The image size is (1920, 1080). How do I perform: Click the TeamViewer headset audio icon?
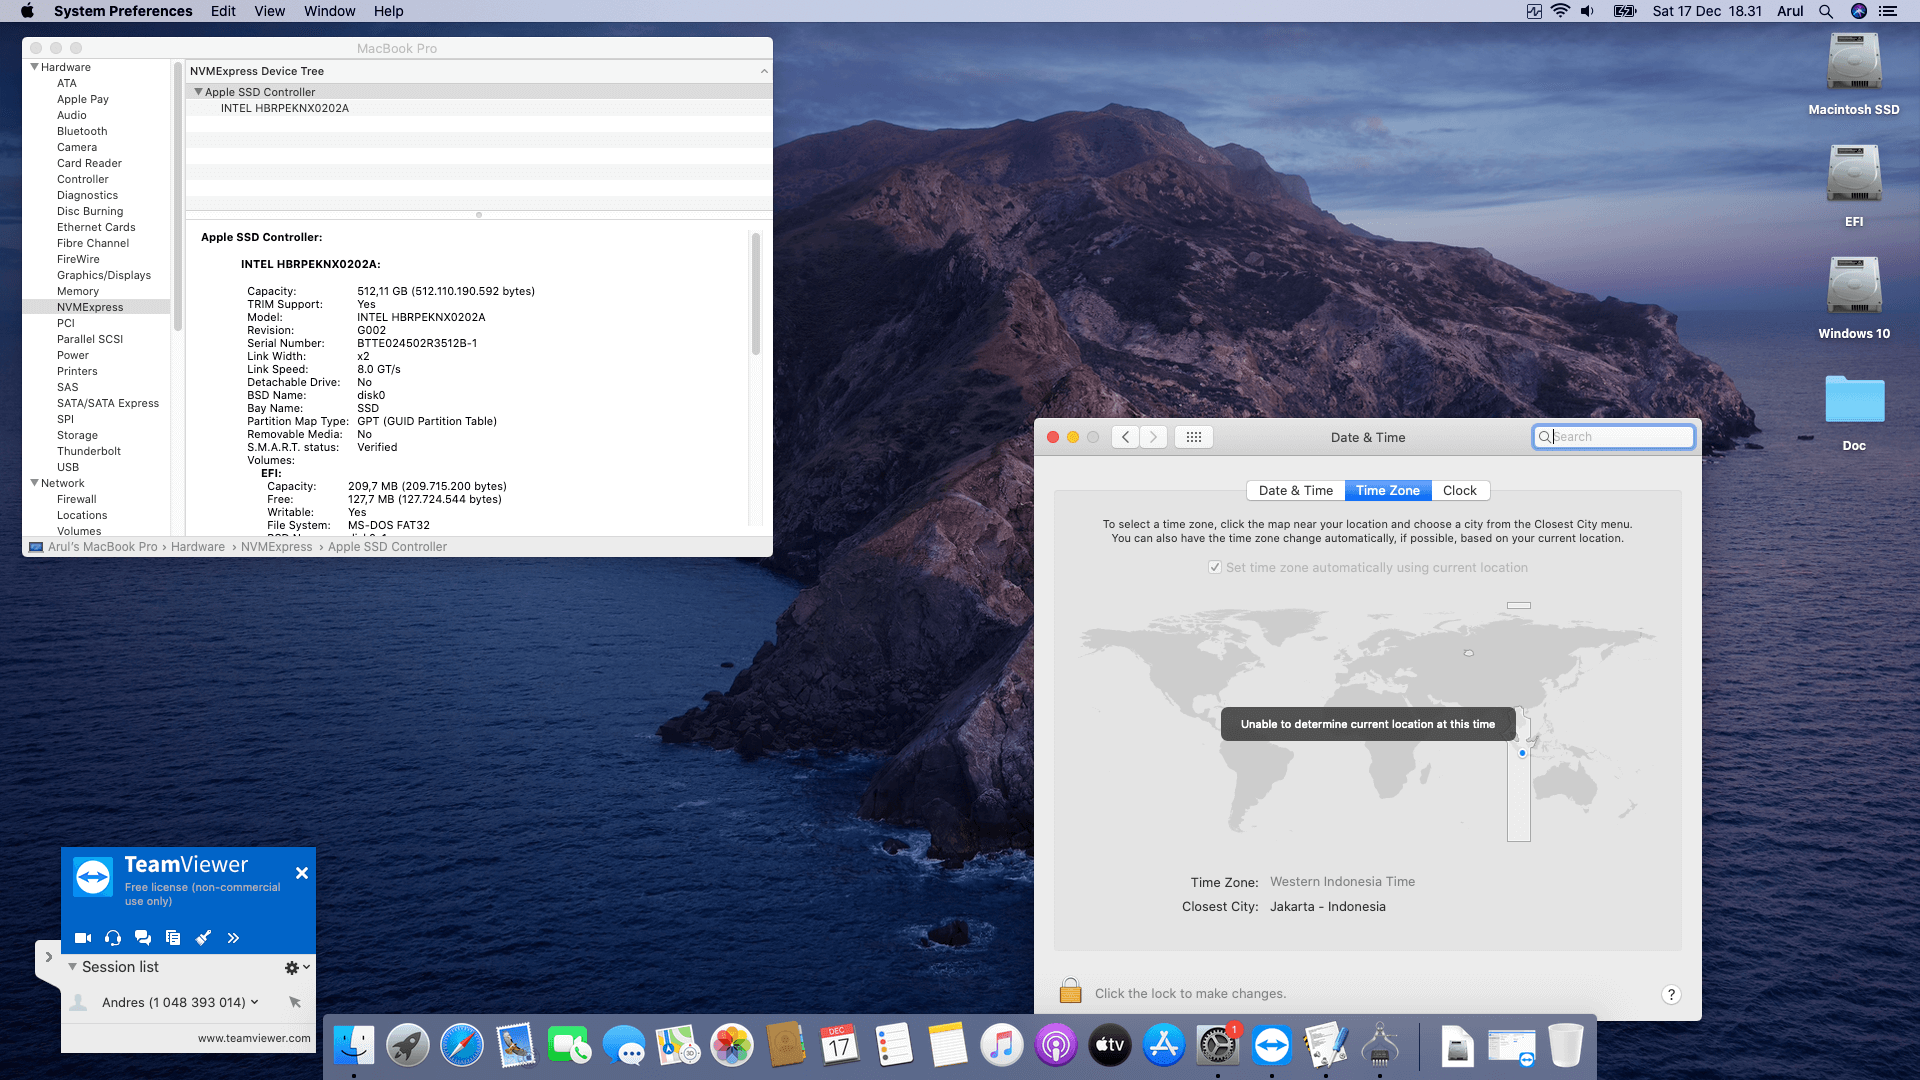coord(113,938)
